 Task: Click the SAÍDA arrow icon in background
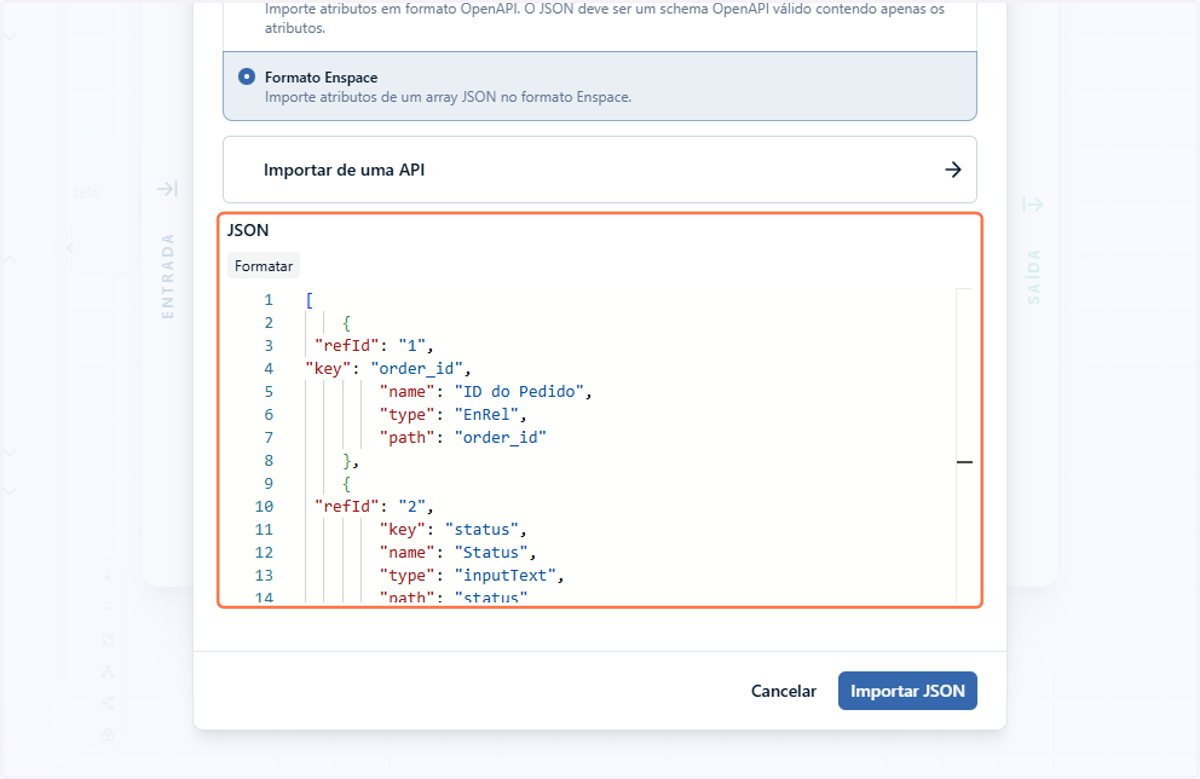(1033, 205)
